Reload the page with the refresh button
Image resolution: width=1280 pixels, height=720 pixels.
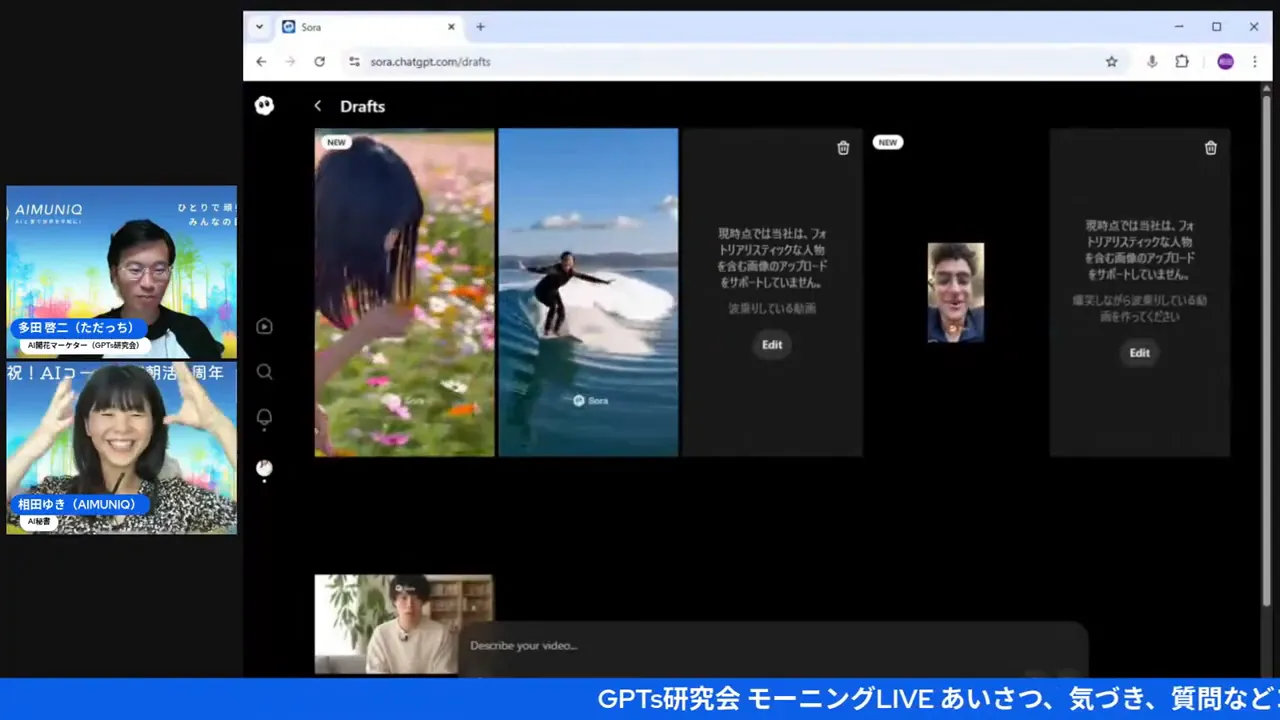tap(319, 62)
